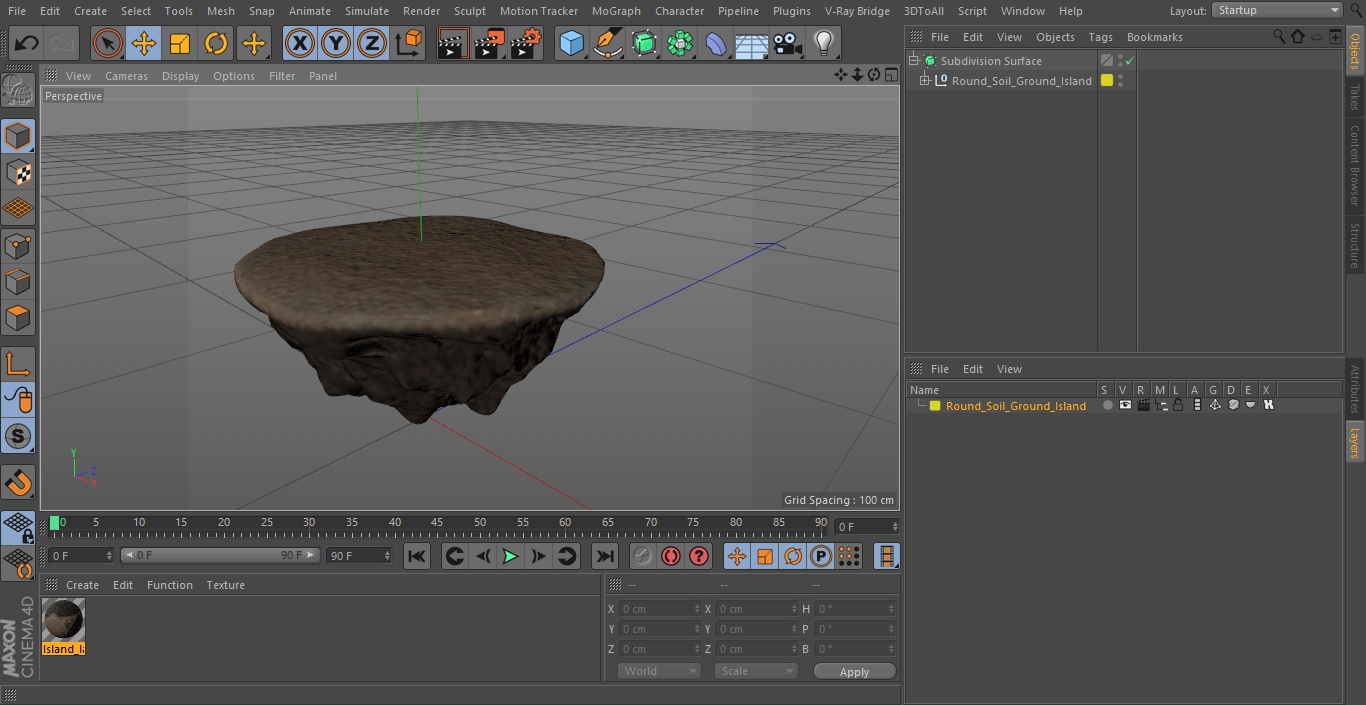The height and width of the screenshot is (705, 1366).
Task: Select the spline Pen tool
Action: (x=608, y=44)
